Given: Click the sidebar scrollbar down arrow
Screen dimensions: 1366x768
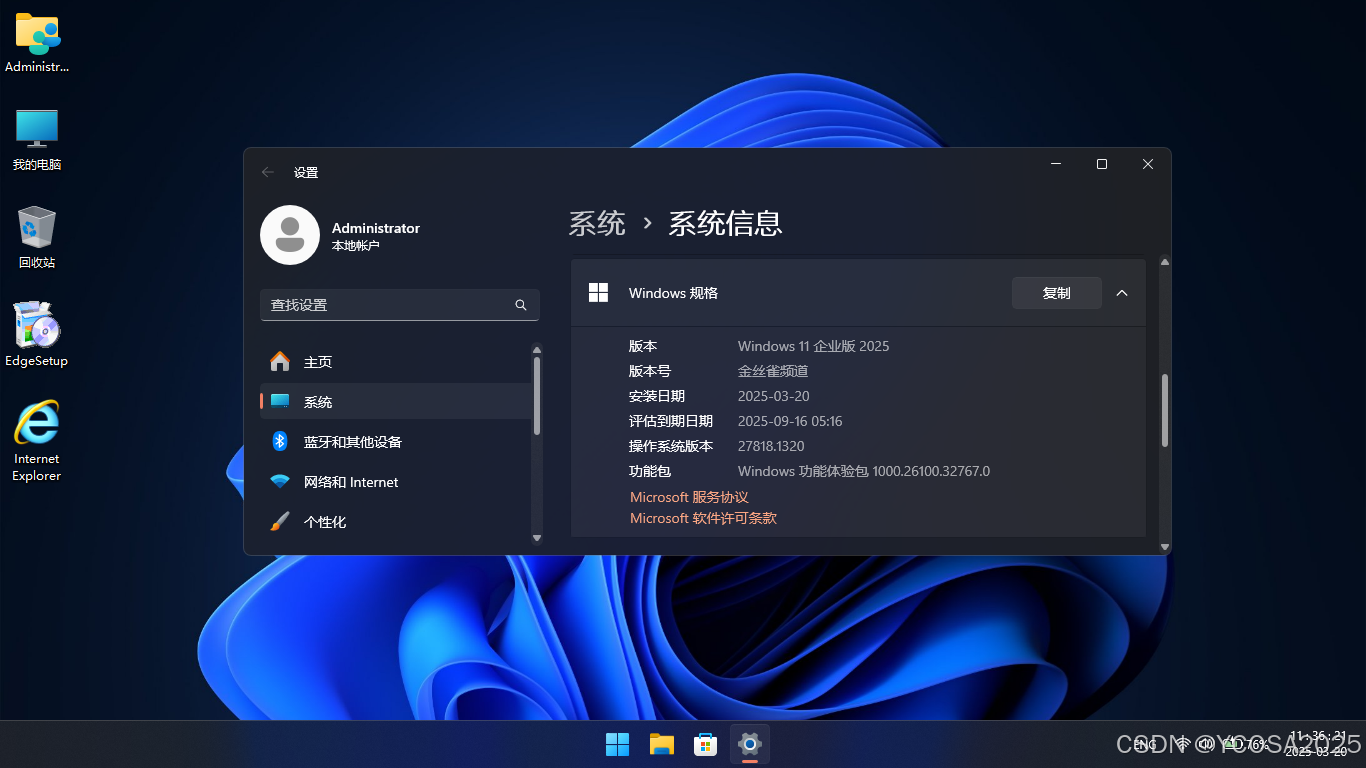Looking at the screenshot, I should point(537,538).
